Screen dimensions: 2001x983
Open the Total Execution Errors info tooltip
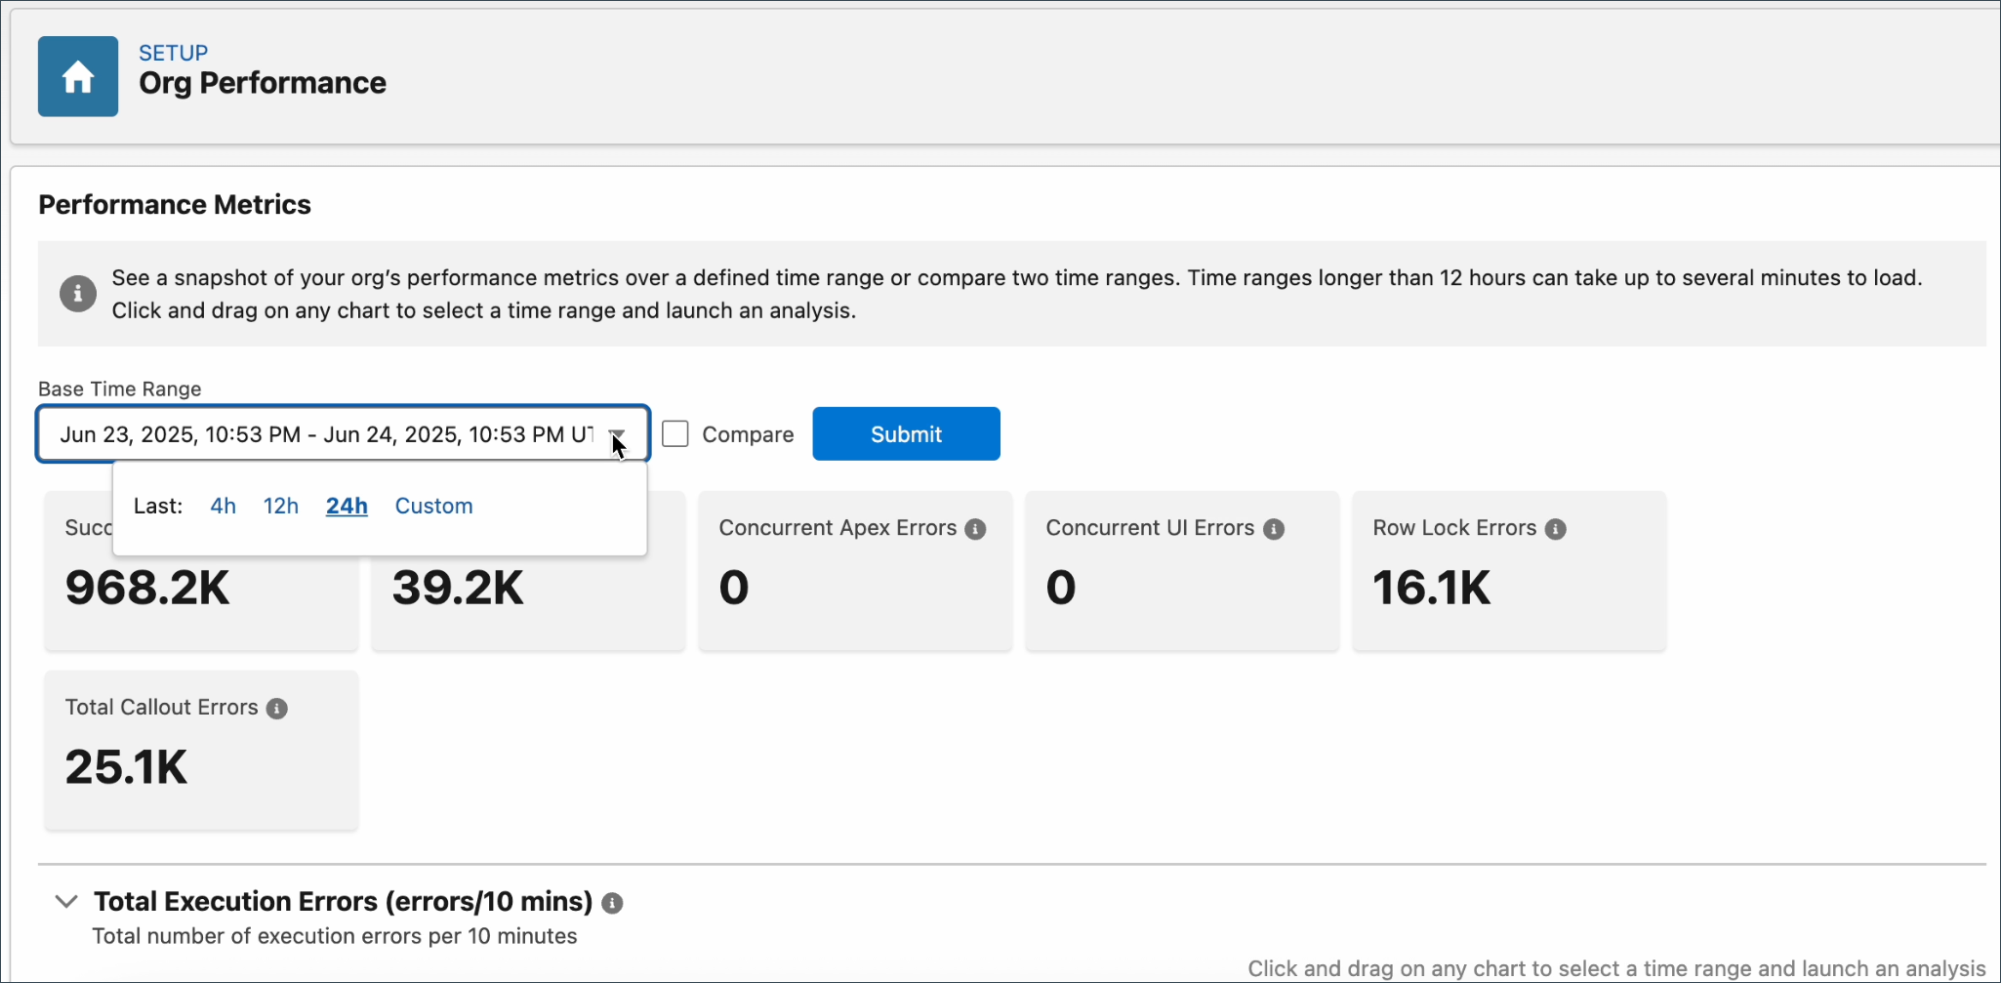[x=614, y=902]
